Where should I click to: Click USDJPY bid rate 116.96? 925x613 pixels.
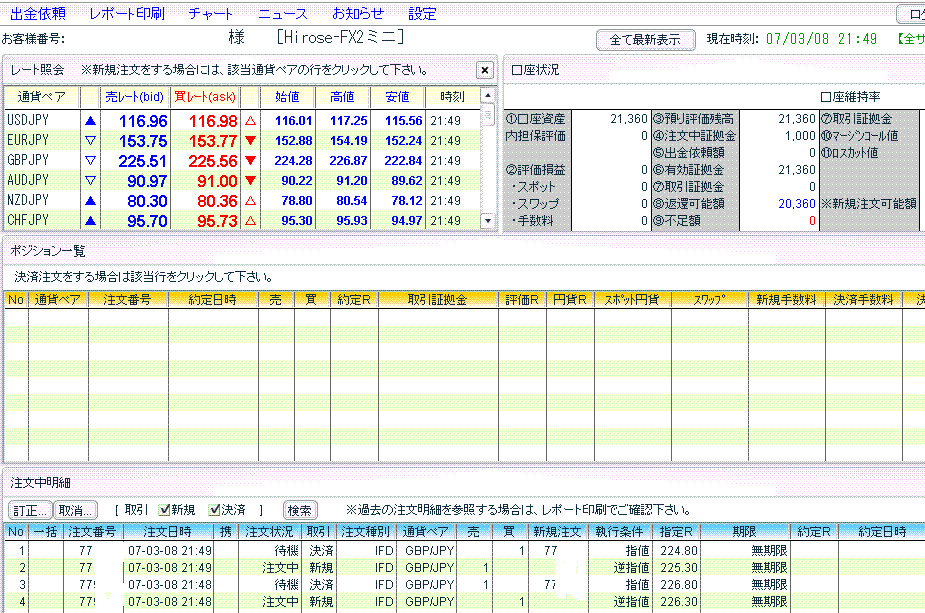[x=143, y=121]
